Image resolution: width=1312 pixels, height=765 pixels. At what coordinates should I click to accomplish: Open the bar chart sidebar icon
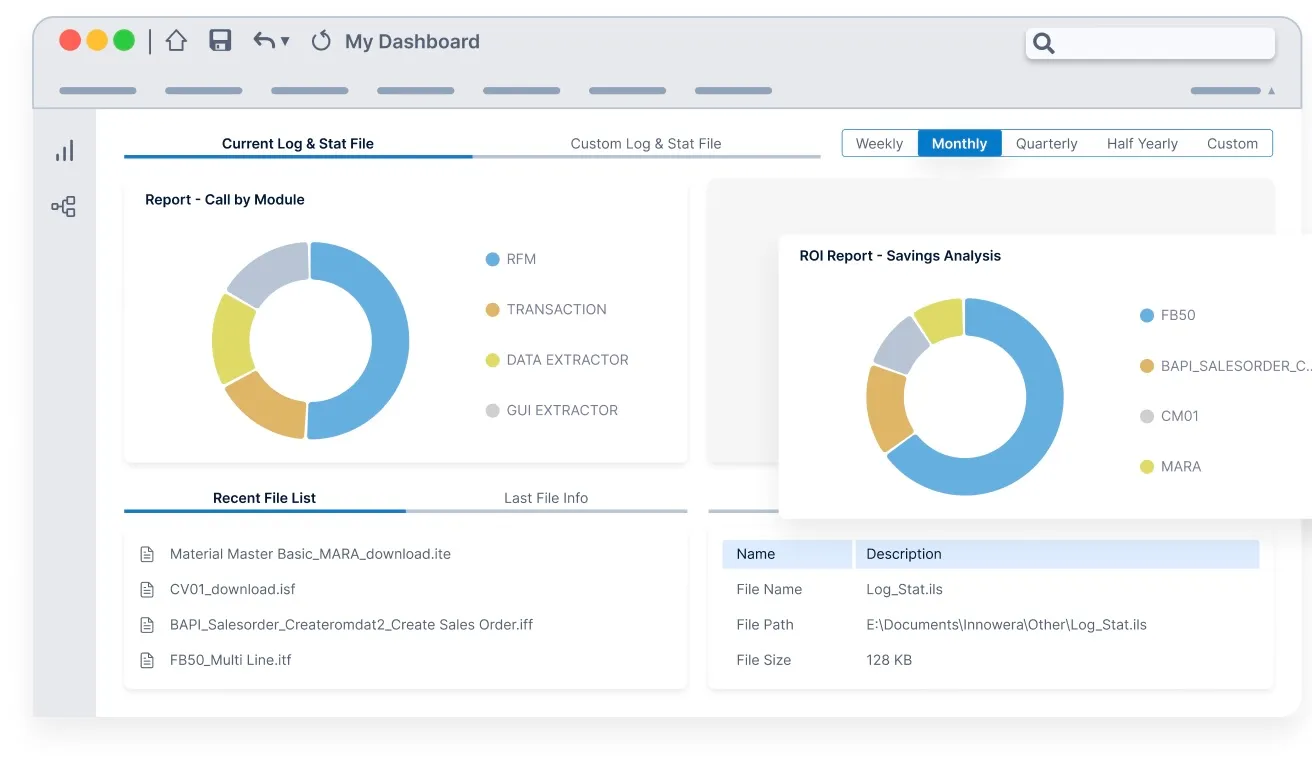coord(64,151)
